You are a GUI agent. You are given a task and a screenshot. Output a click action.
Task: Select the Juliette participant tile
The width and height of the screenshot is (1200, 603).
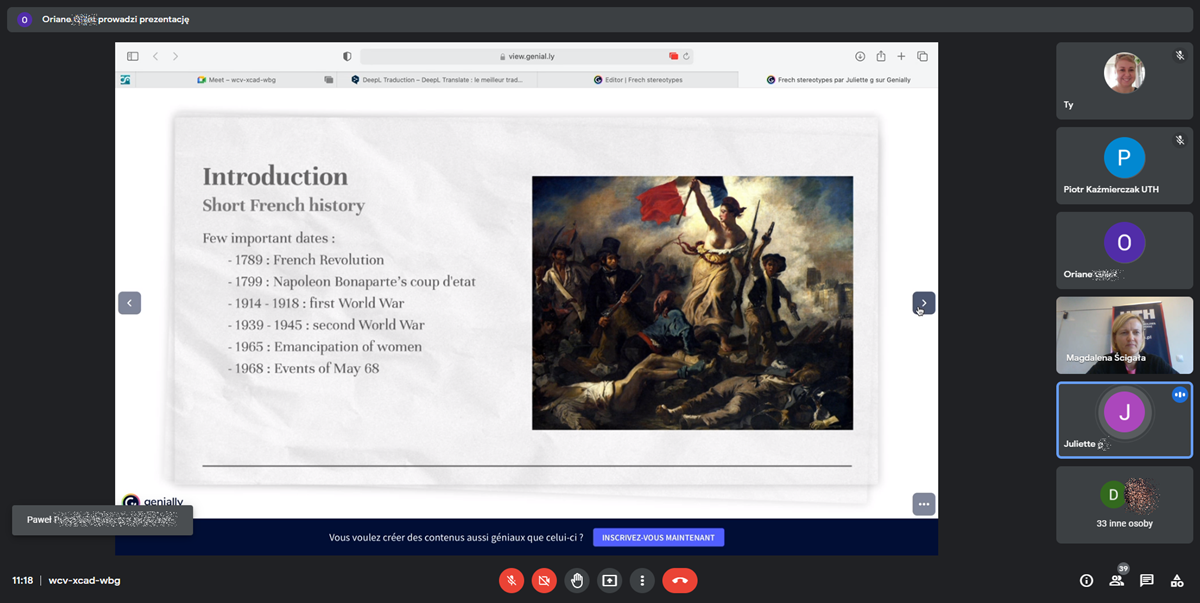[x=1124, y=420]
